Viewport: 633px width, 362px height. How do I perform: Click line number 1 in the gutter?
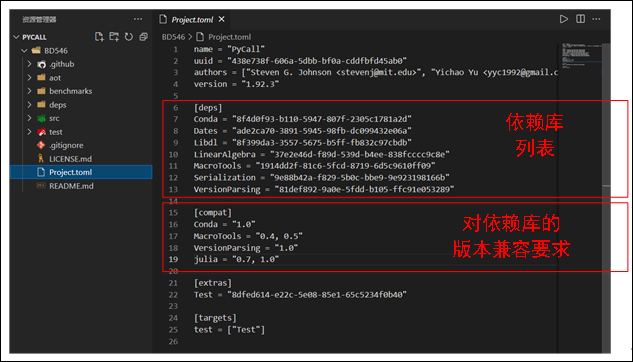[x=176, y=49]
